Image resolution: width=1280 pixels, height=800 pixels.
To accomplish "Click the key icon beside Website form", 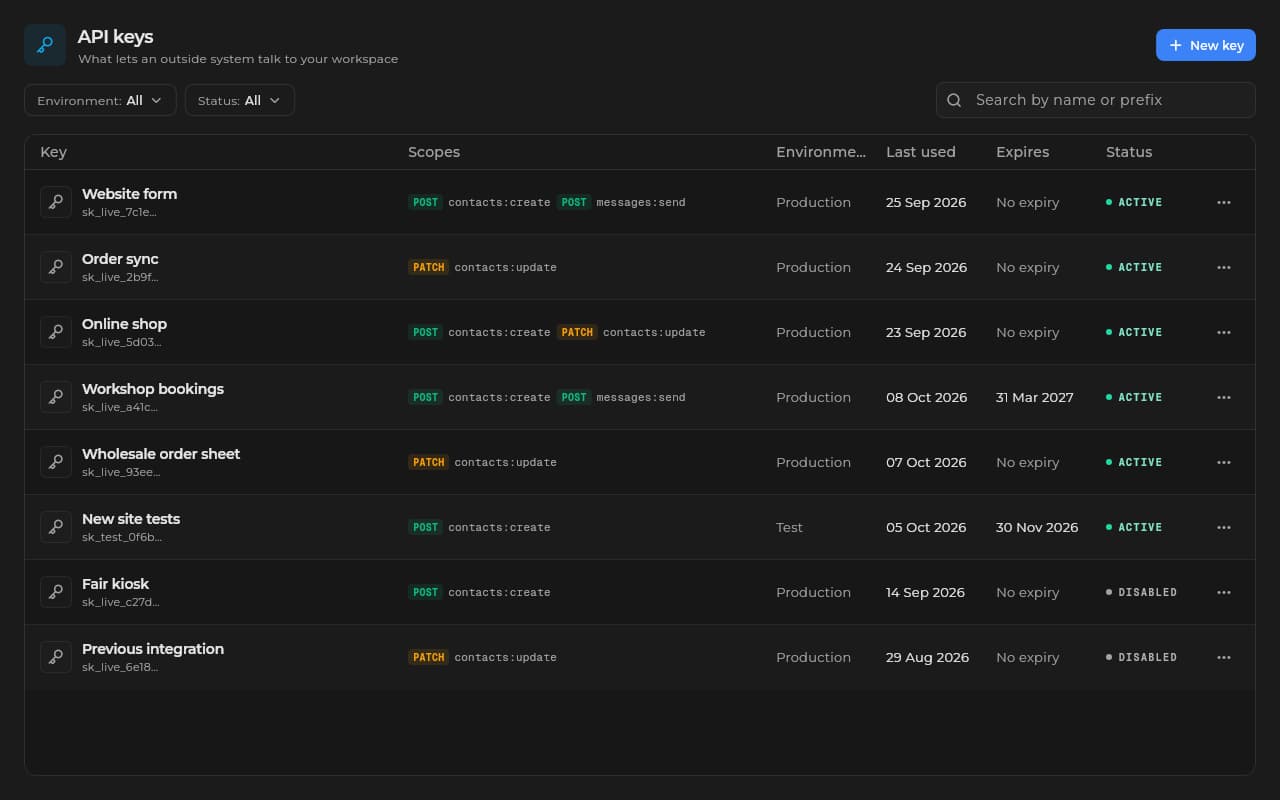I will point(56,202).
